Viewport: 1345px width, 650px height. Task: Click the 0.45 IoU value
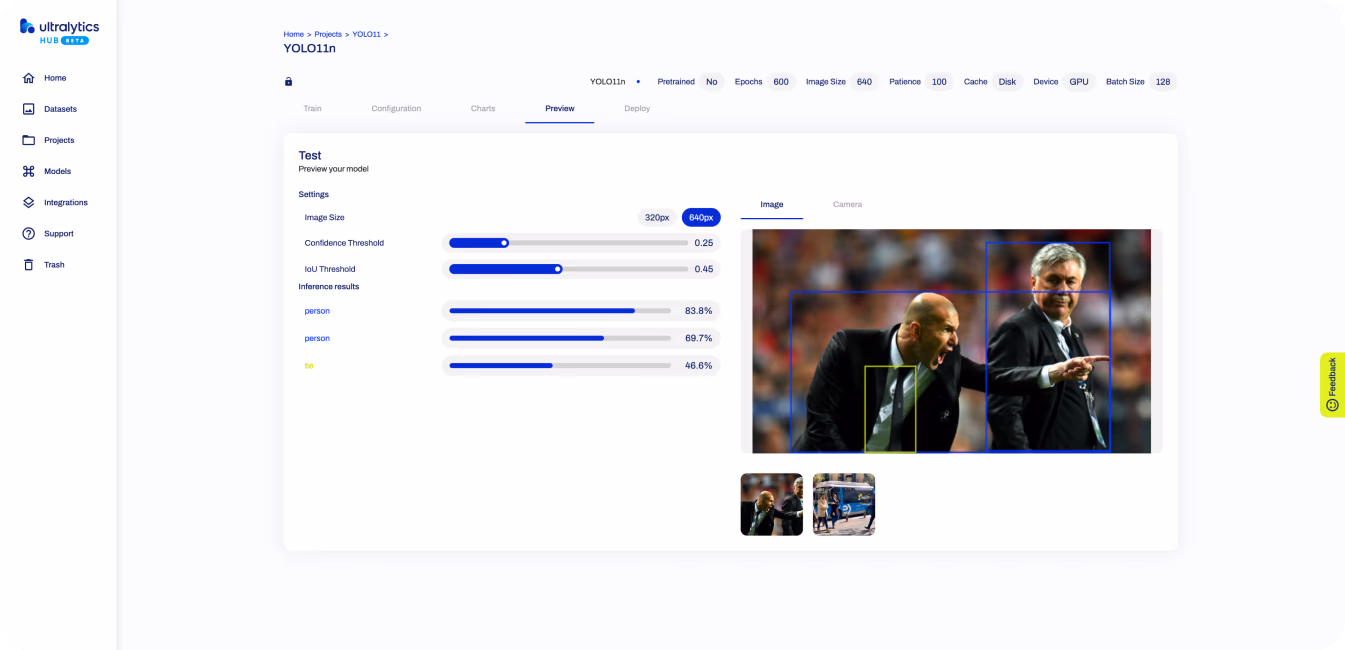pos(704,269)
